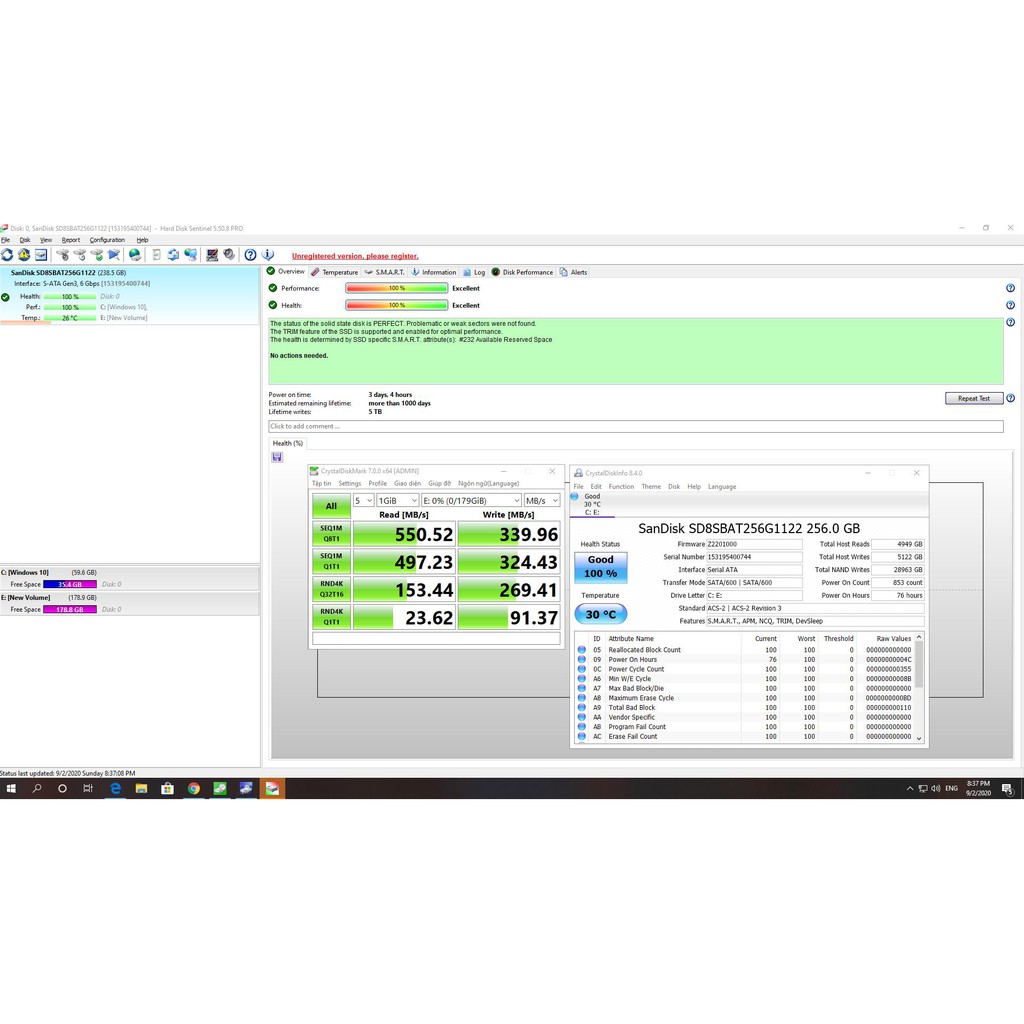
Task: Click the refresh icon in Hard Disk Sentinel toolbar
Action: coord(7,255)
